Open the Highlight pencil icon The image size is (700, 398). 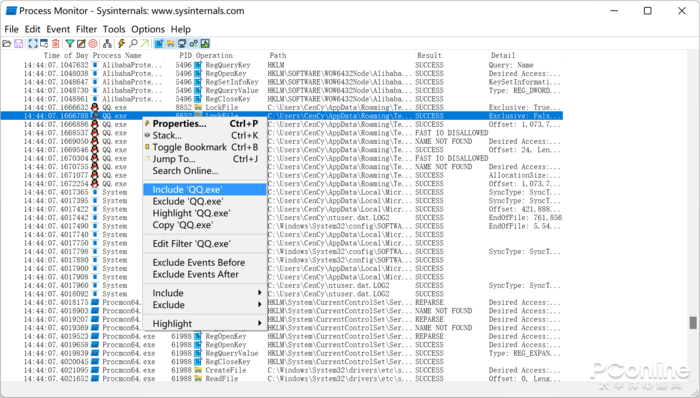(x=81, y=43)
